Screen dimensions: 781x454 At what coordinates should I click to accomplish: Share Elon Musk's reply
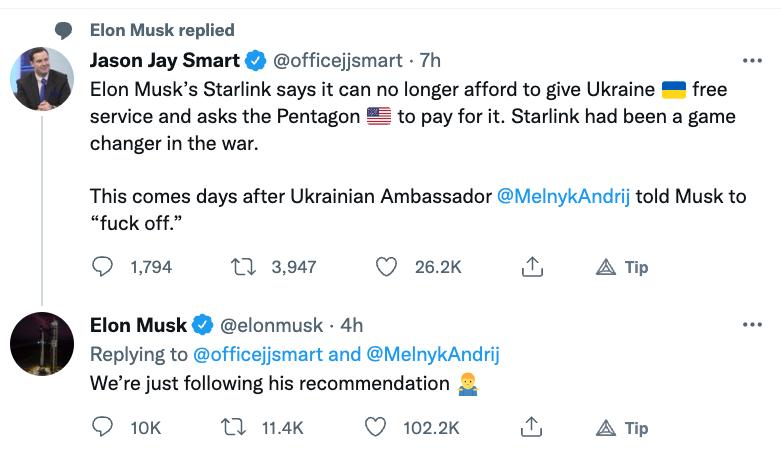click(531, 427)
